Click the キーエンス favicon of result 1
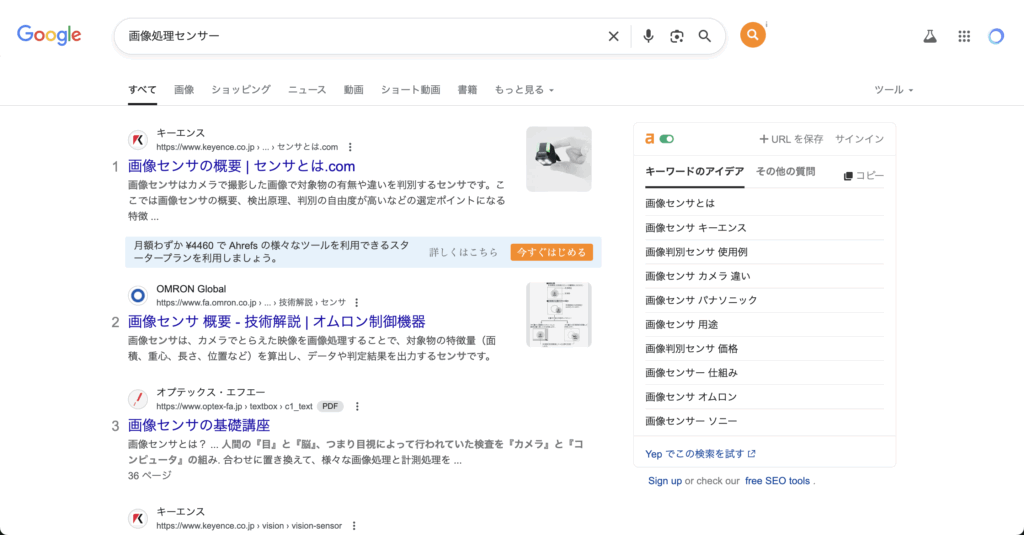 pyautogui.click(x=138, y=140)
